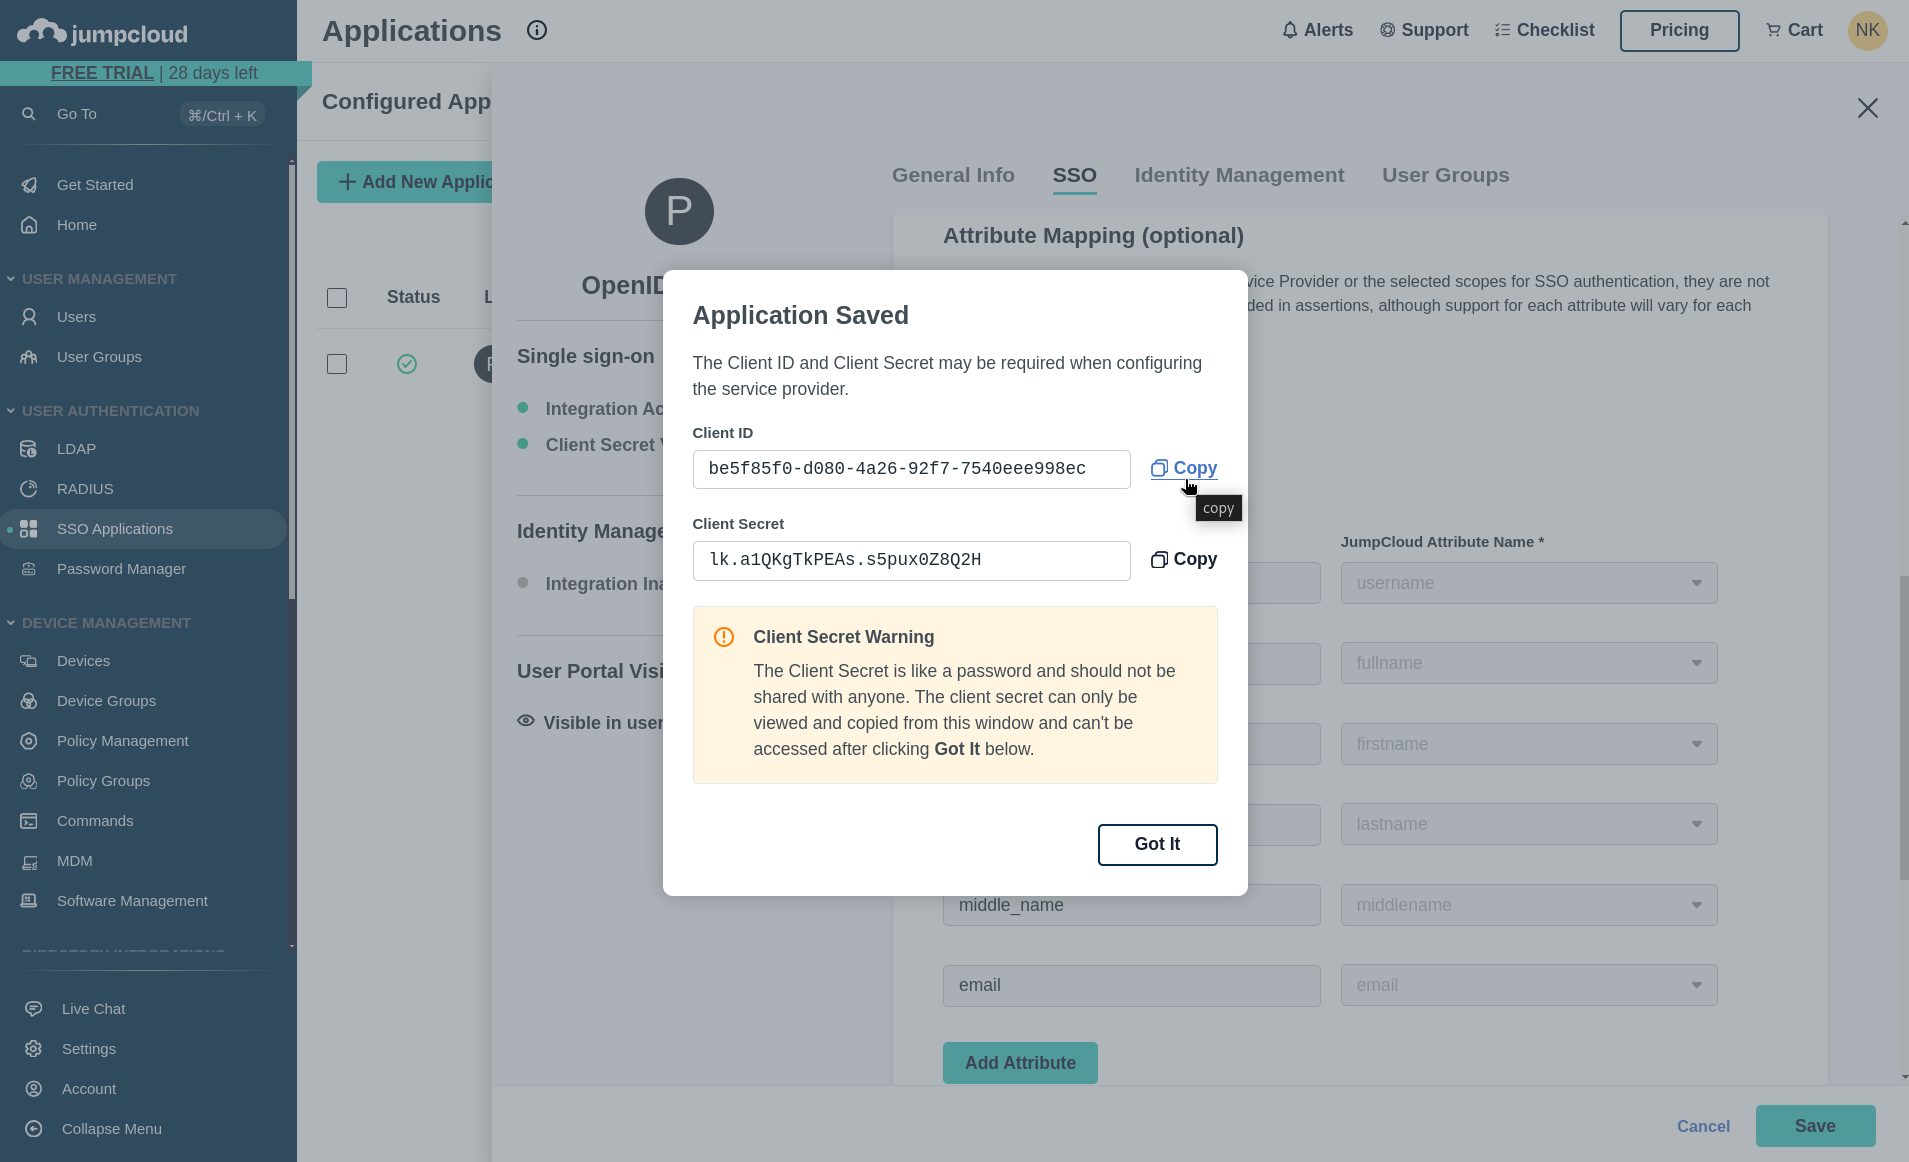Copy the Client Secret value
The image size is (1909, 1162).
pyautogui.click(x=1183, y=559)
